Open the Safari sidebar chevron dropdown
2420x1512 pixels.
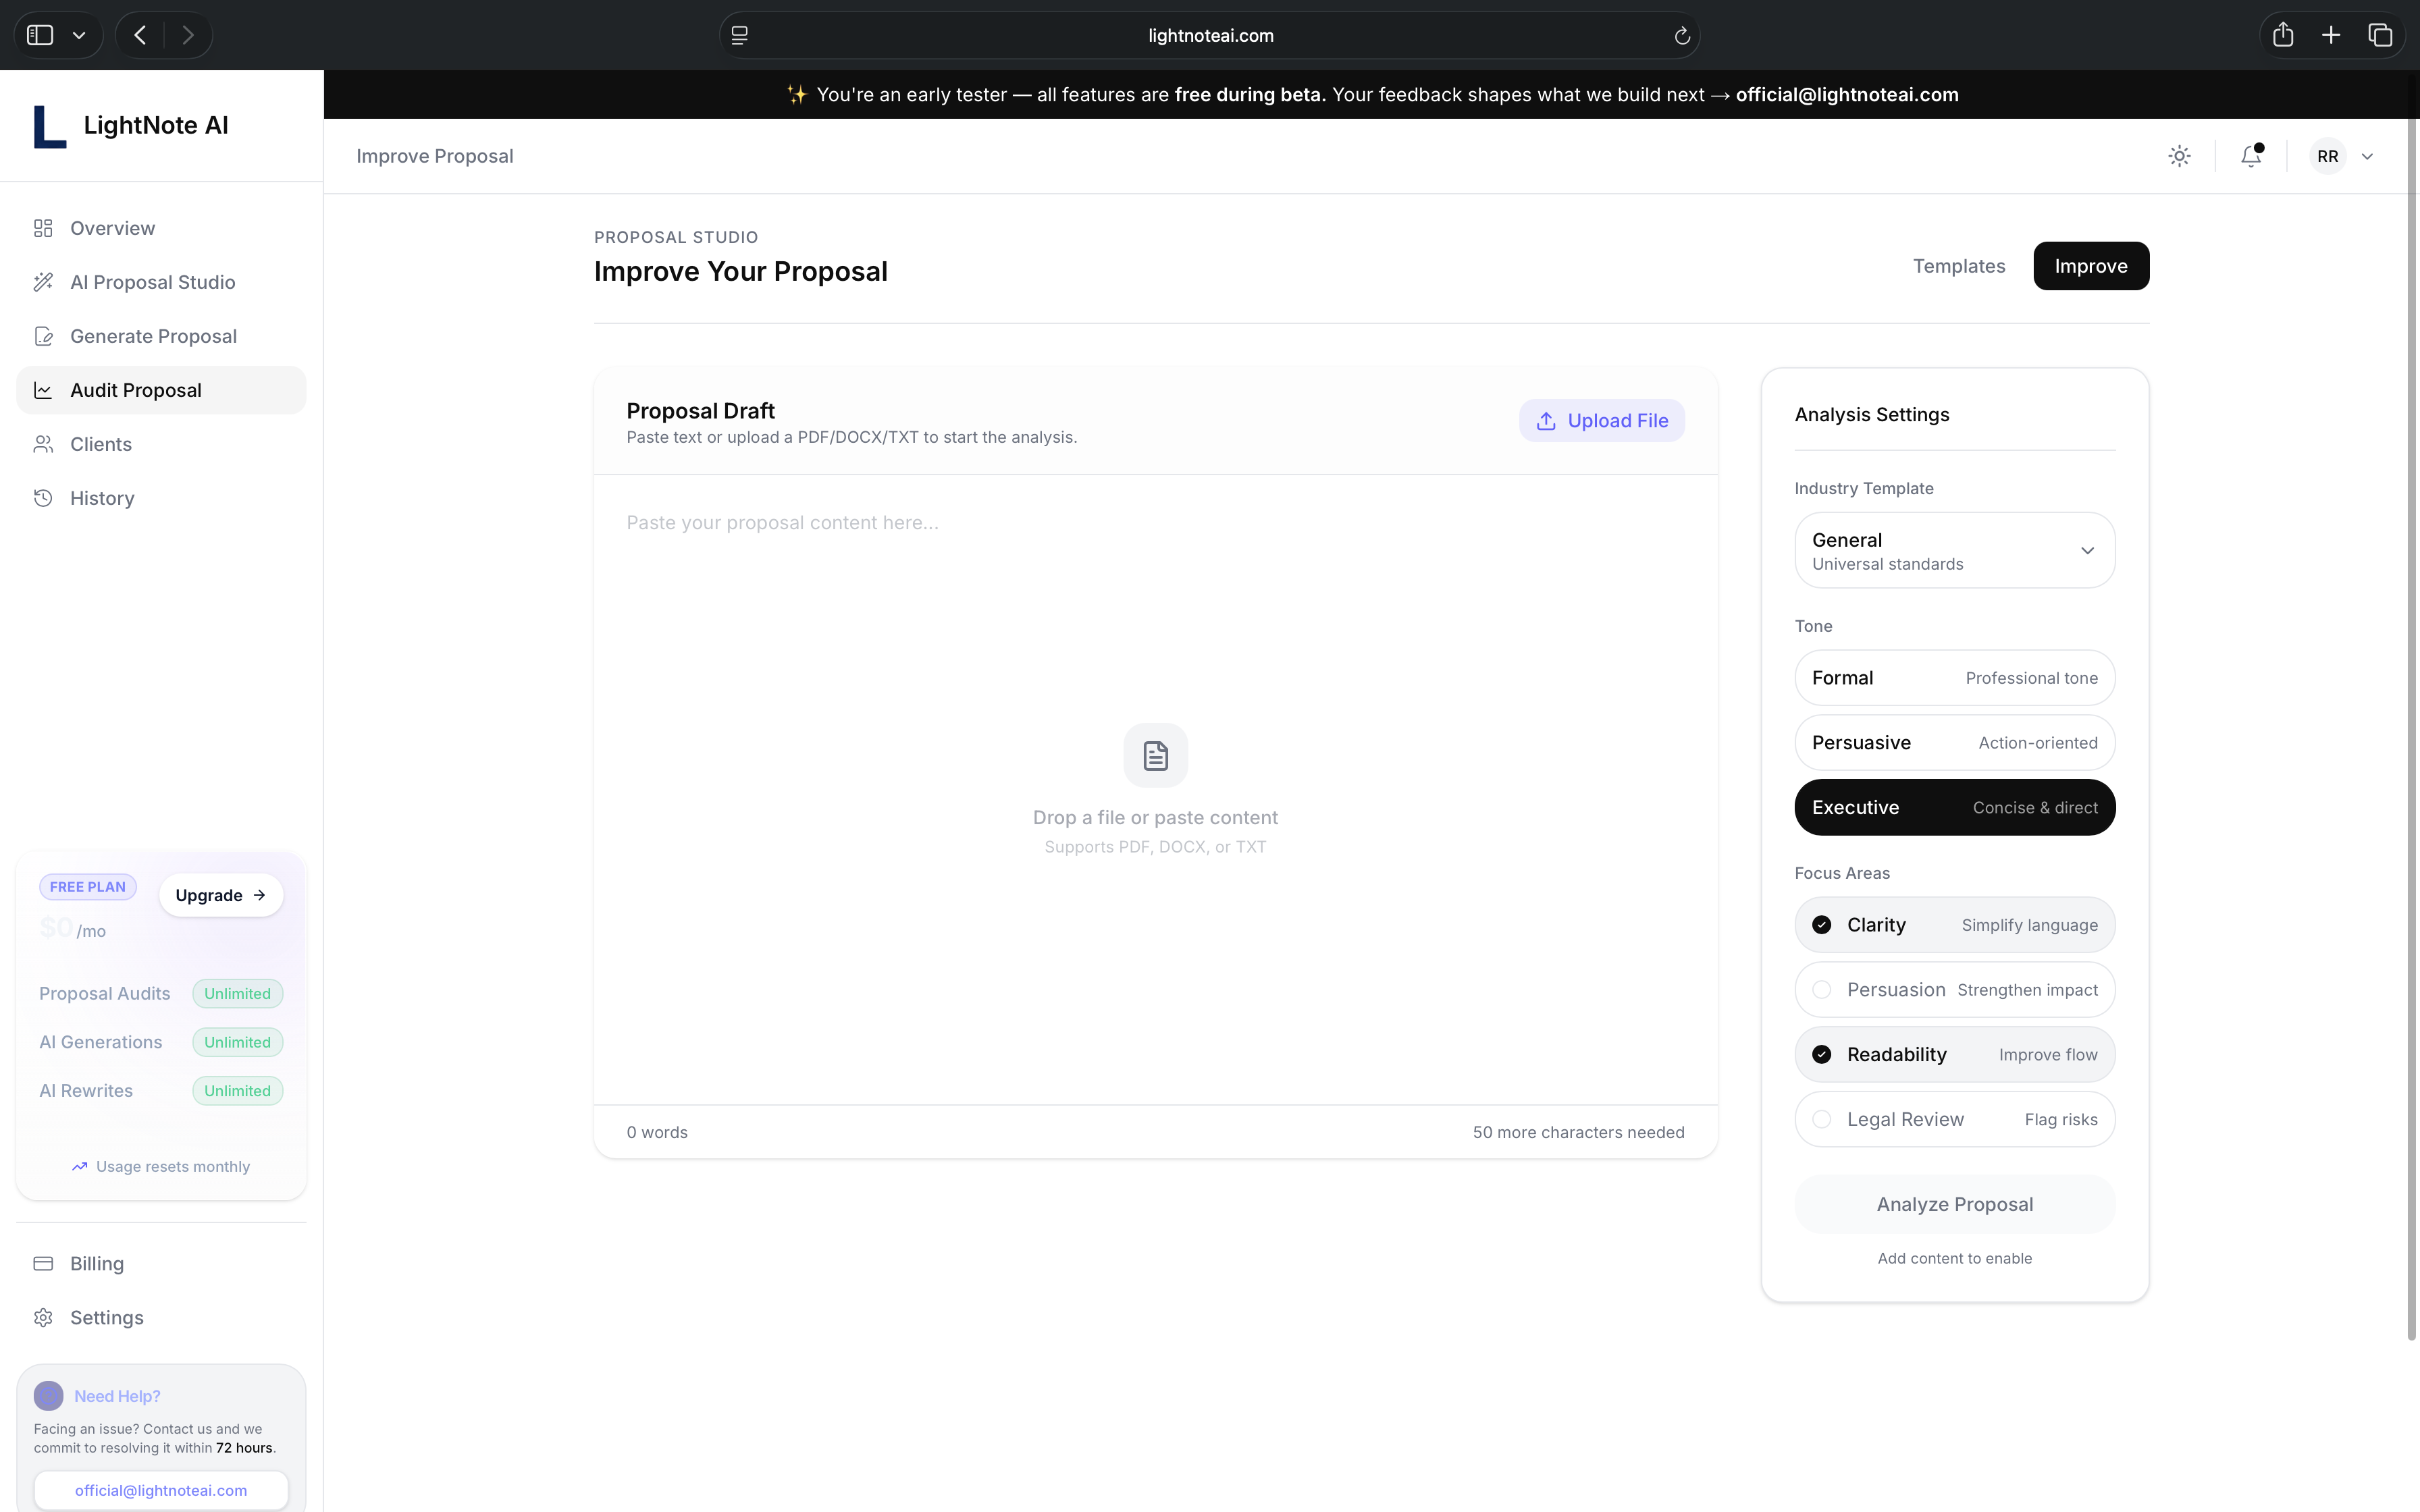pyautogui.click(x=80, y=34)
